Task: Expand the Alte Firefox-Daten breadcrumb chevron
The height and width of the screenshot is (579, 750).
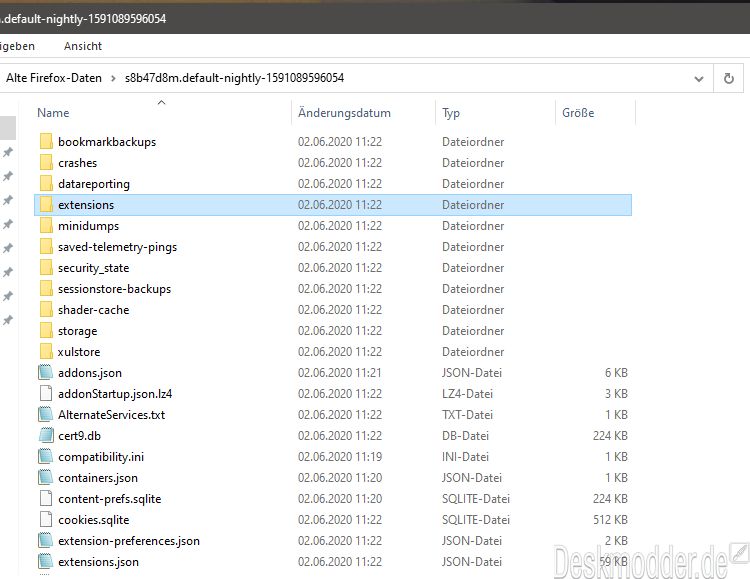Action: (113, 78)
